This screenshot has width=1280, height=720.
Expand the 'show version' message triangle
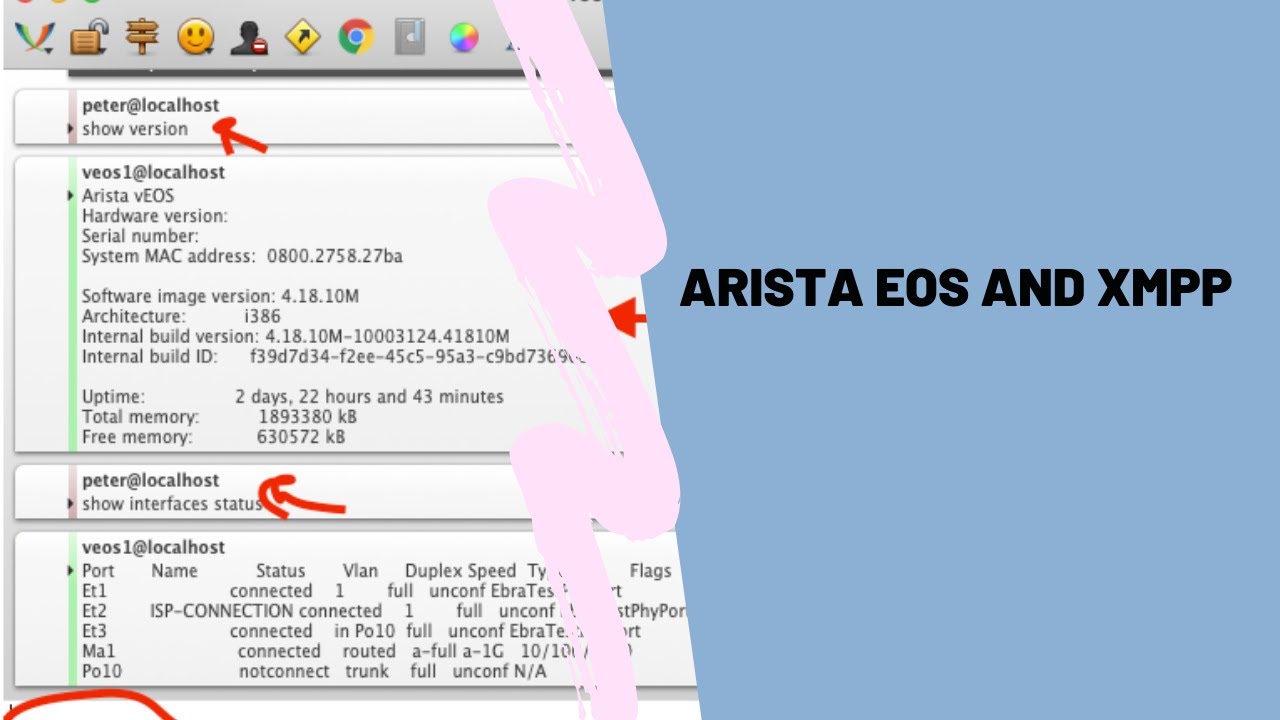click(x=68, y=128)
